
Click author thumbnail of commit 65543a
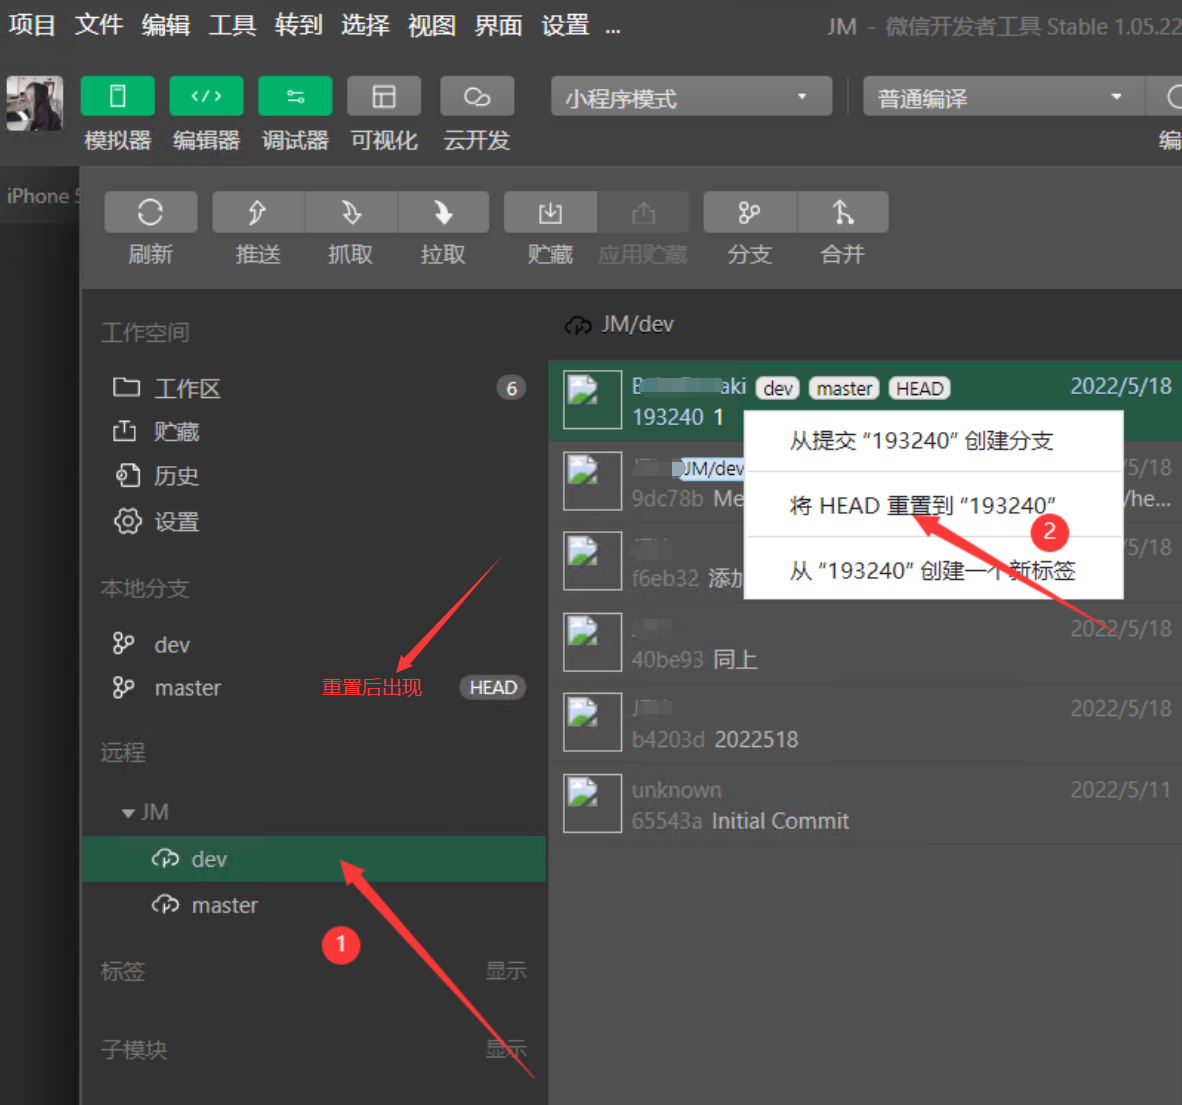(593, 803)
